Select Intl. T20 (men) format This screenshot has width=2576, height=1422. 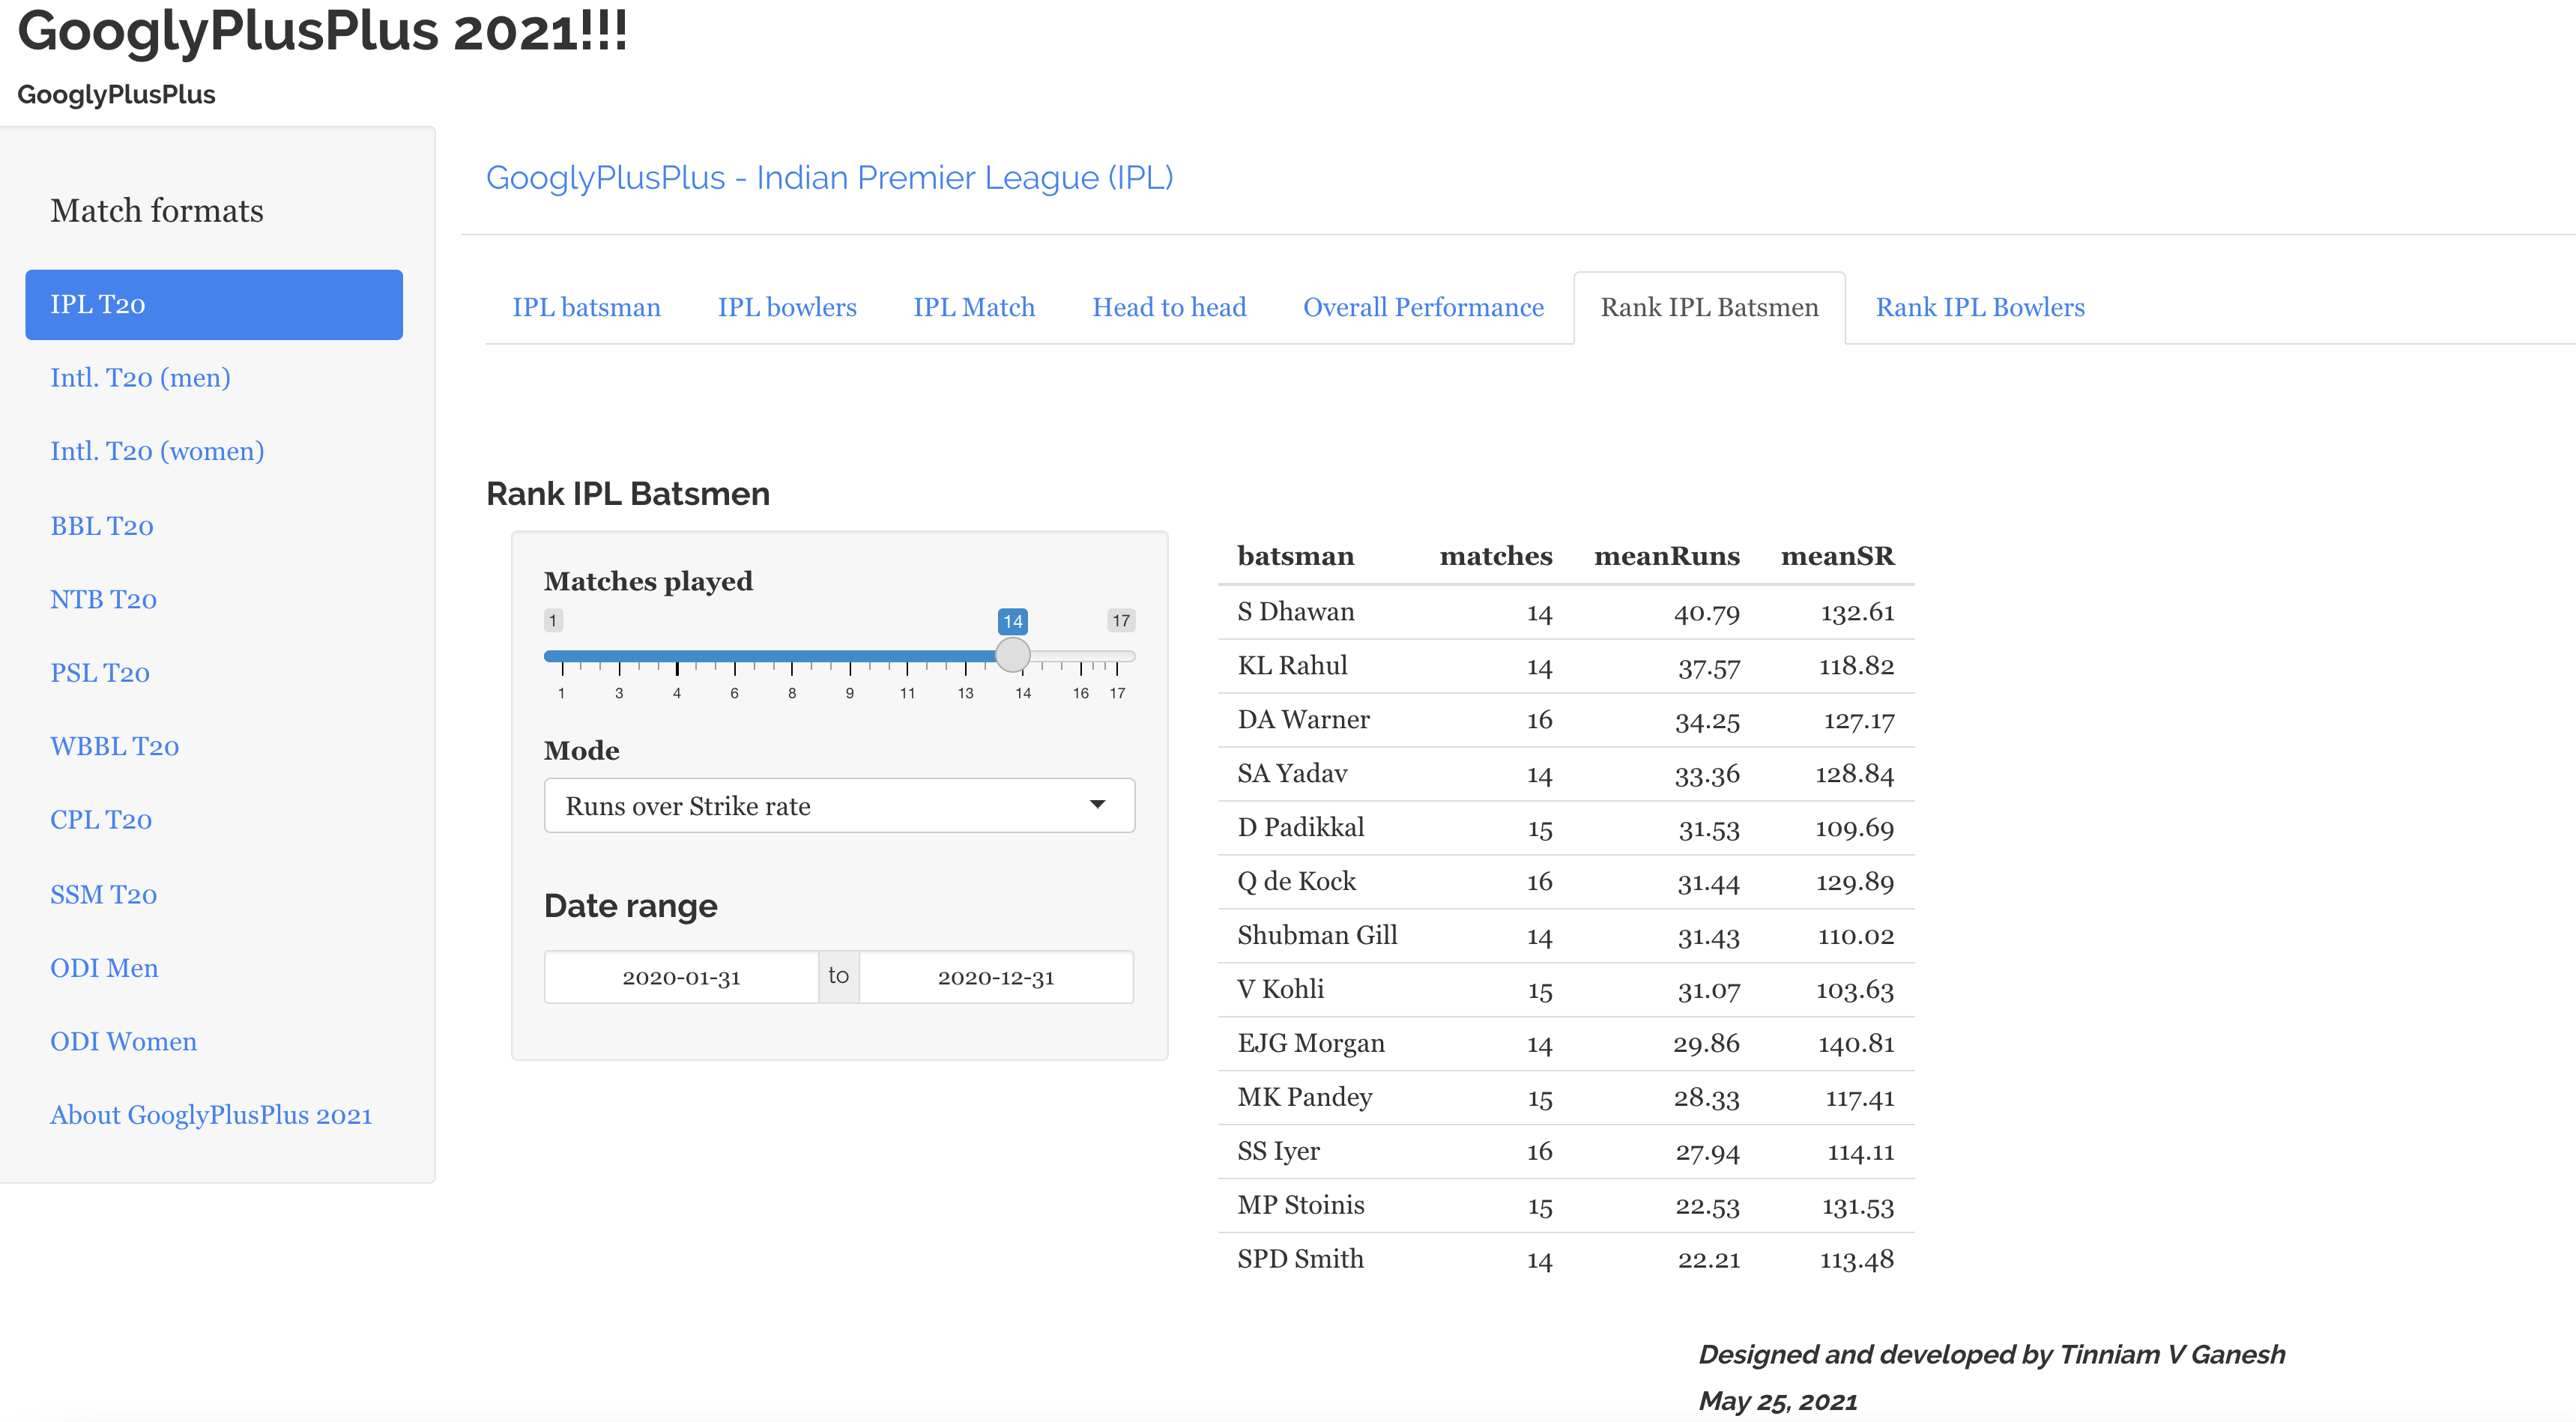point(140,378)
